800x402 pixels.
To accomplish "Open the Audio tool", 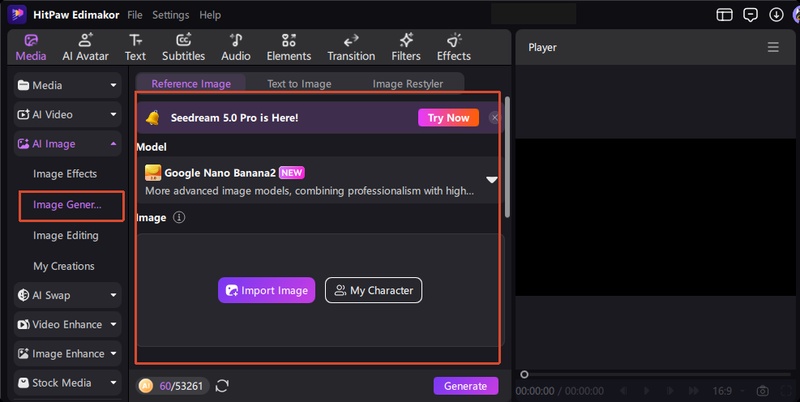I will [x=236, y=47].
